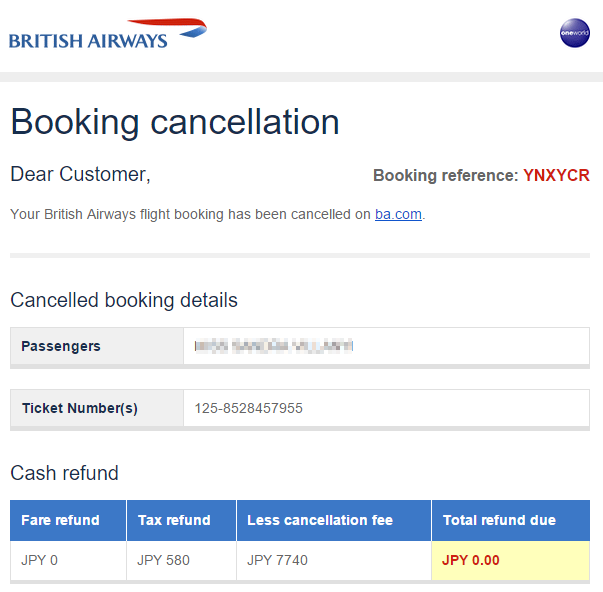The height and width of the screenshot is (592, 603).
Task: Click the Cash refund section heading
Action: (64, 473)
